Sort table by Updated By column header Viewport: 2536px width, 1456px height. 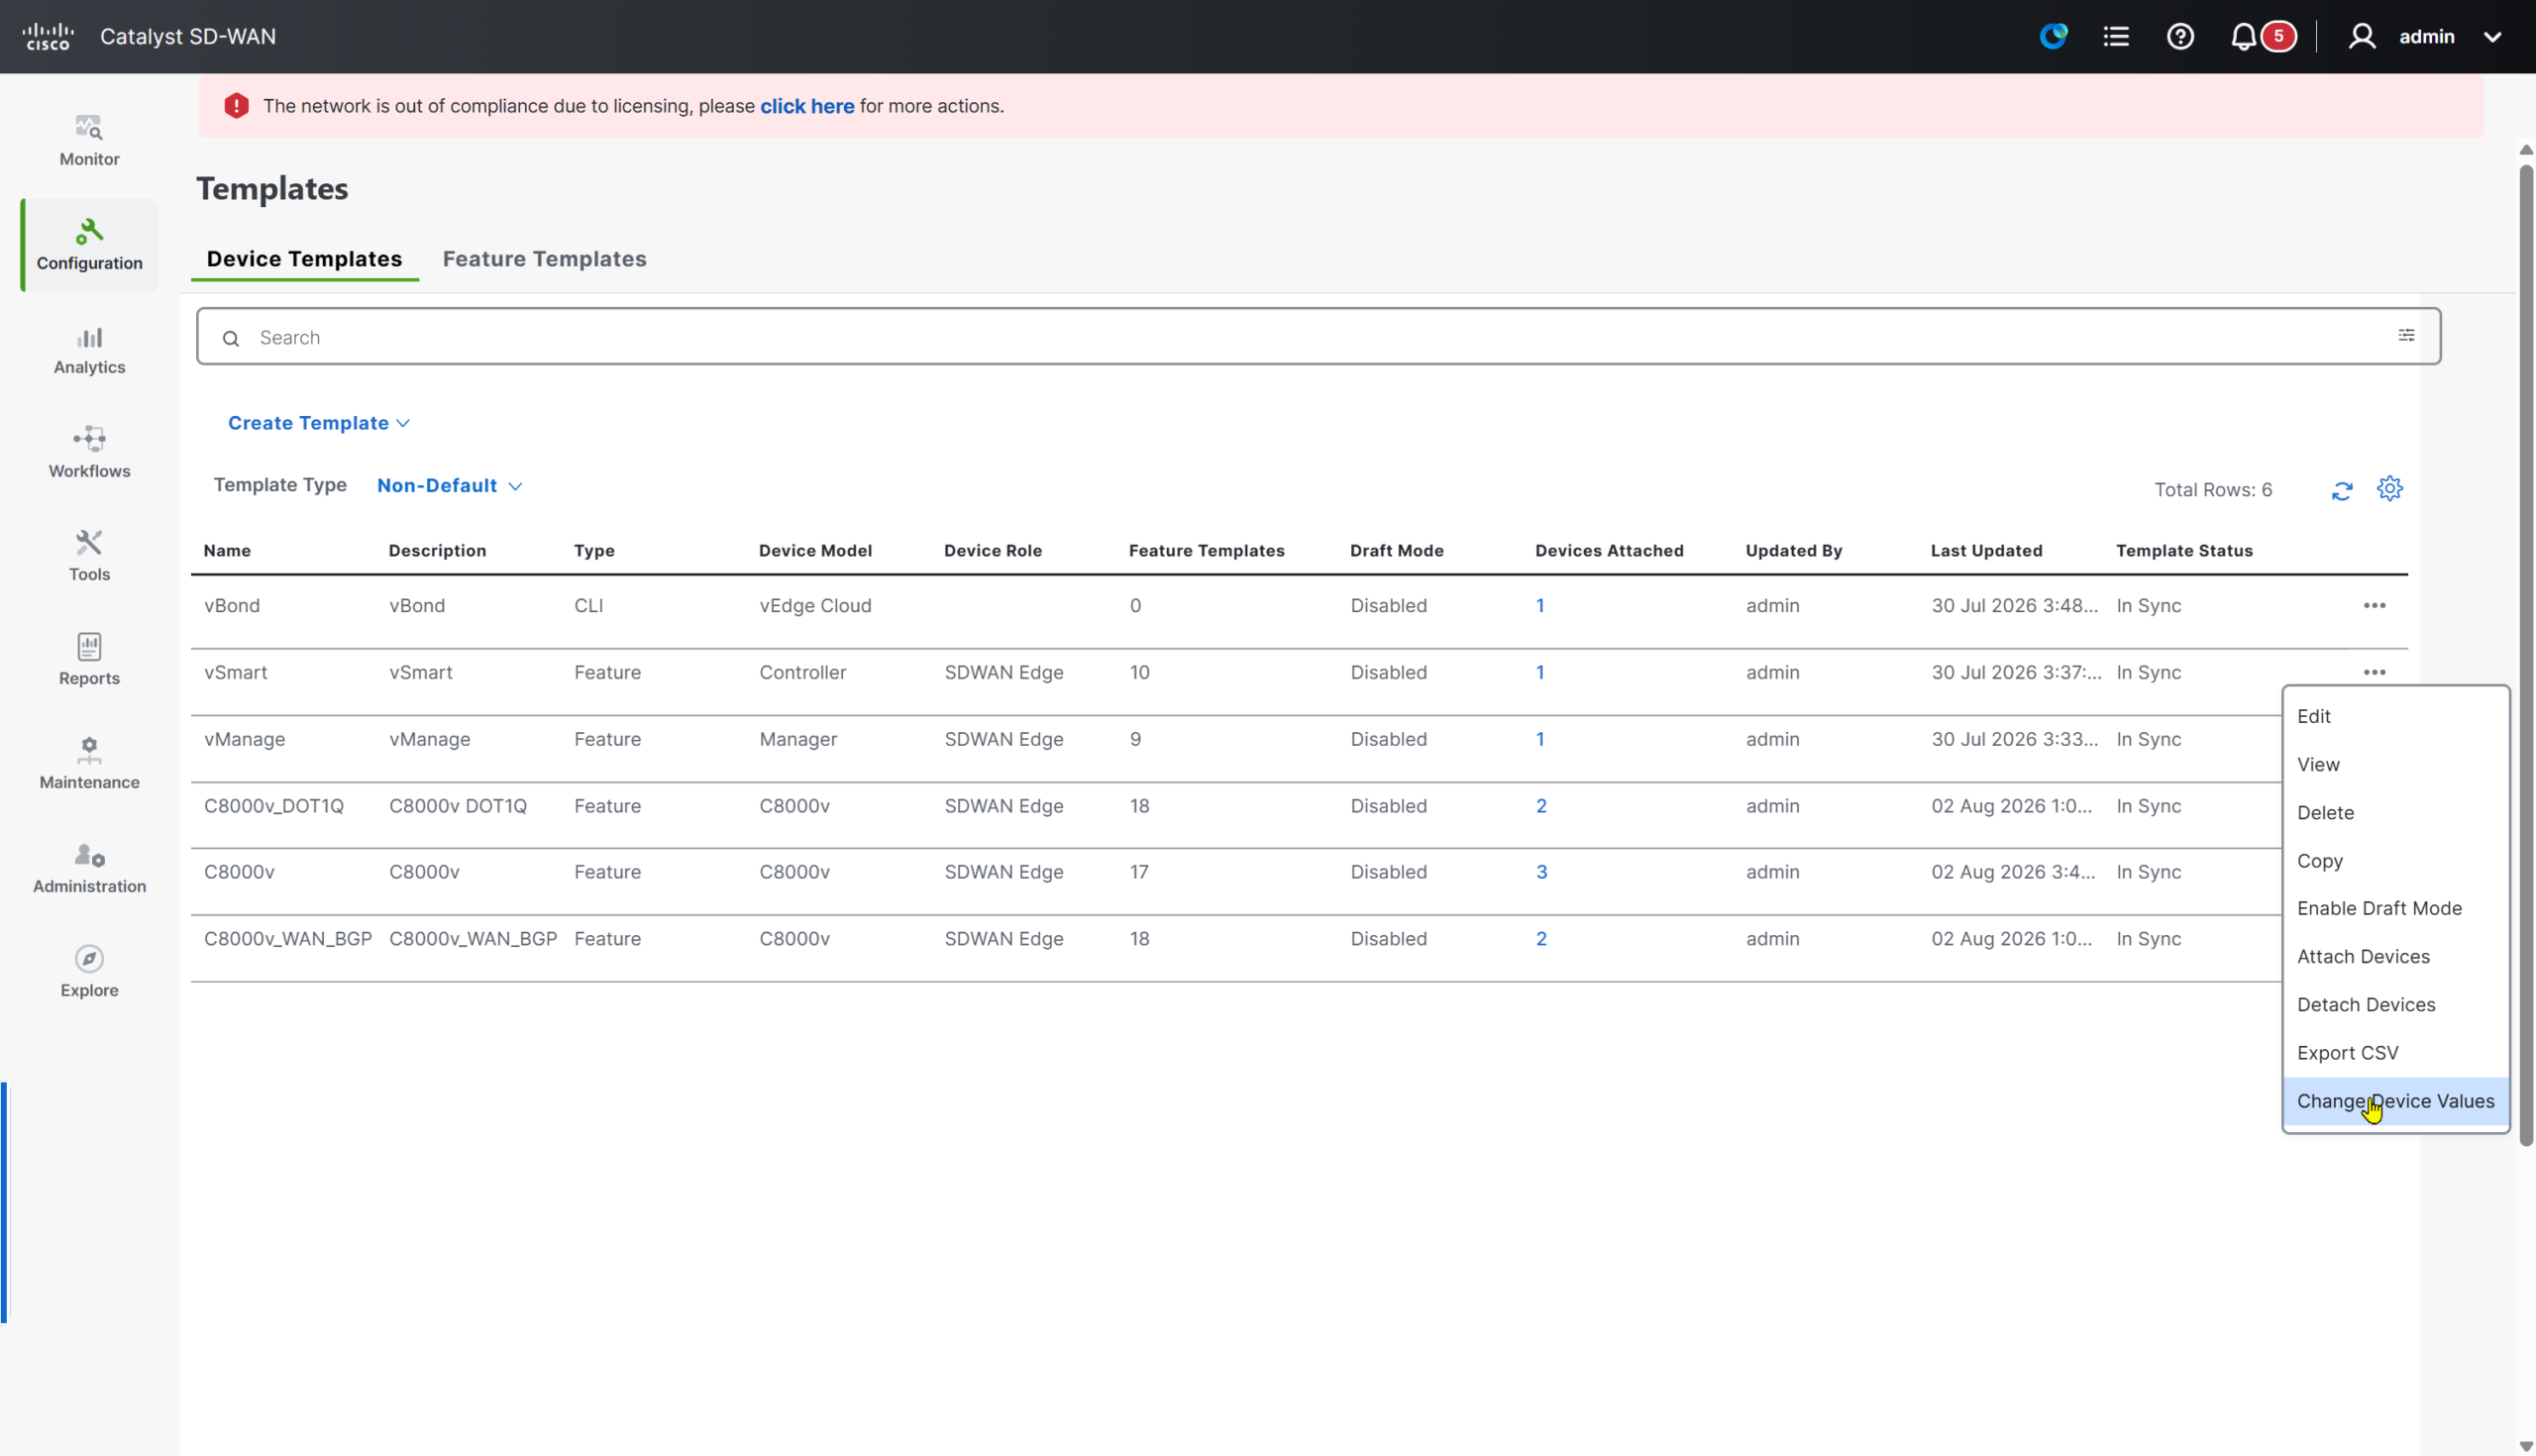(x=1793, y=550)
